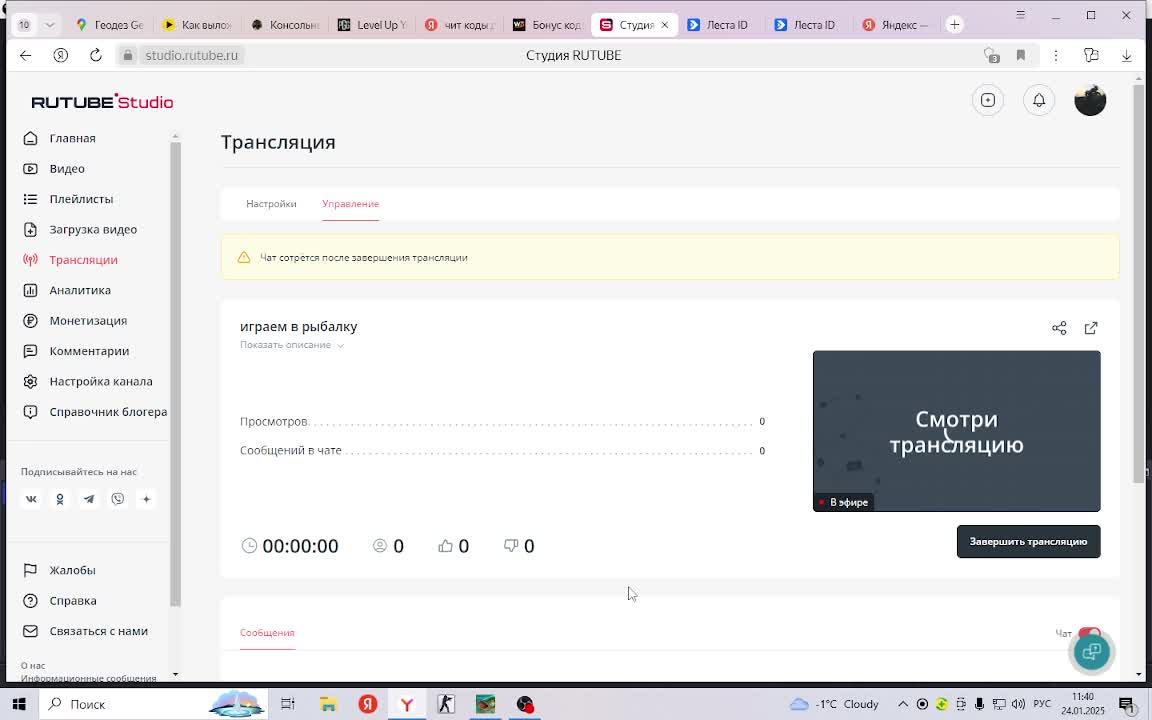Click the Telegram social icon
The image size is (1152, 720).
89,500
